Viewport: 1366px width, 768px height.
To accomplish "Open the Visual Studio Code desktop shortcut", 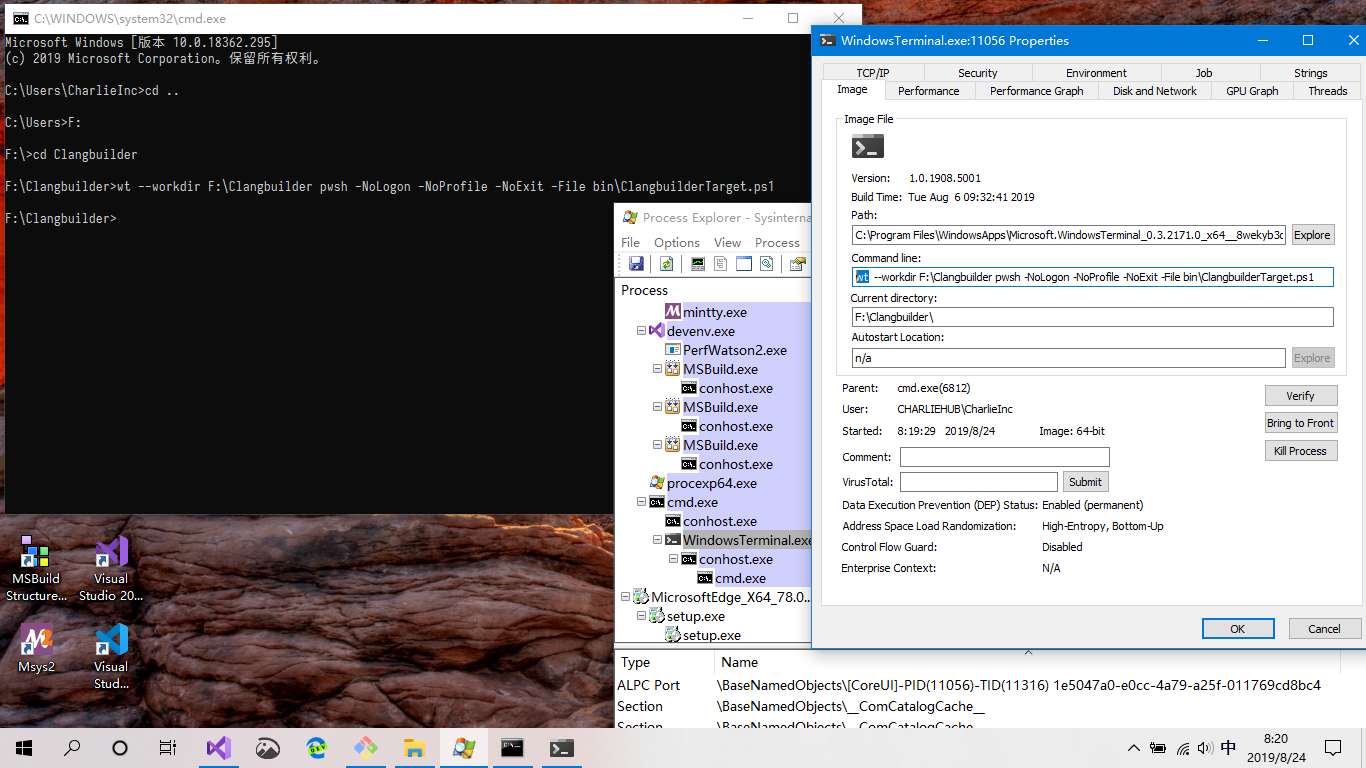I will pyautogui.click(x=111, y=657).
